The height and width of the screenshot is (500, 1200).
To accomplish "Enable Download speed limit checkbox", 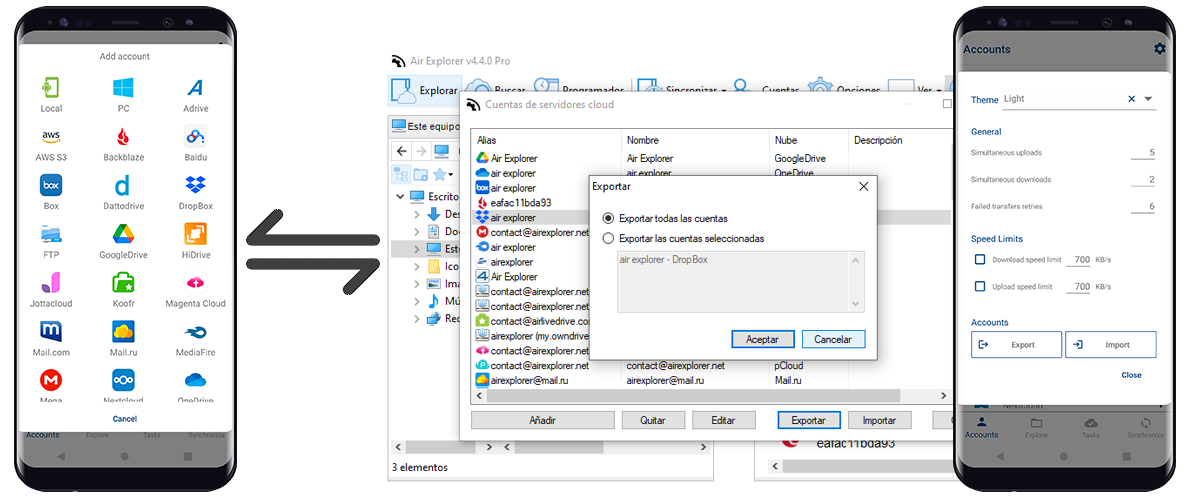I will tap(980, 260).
